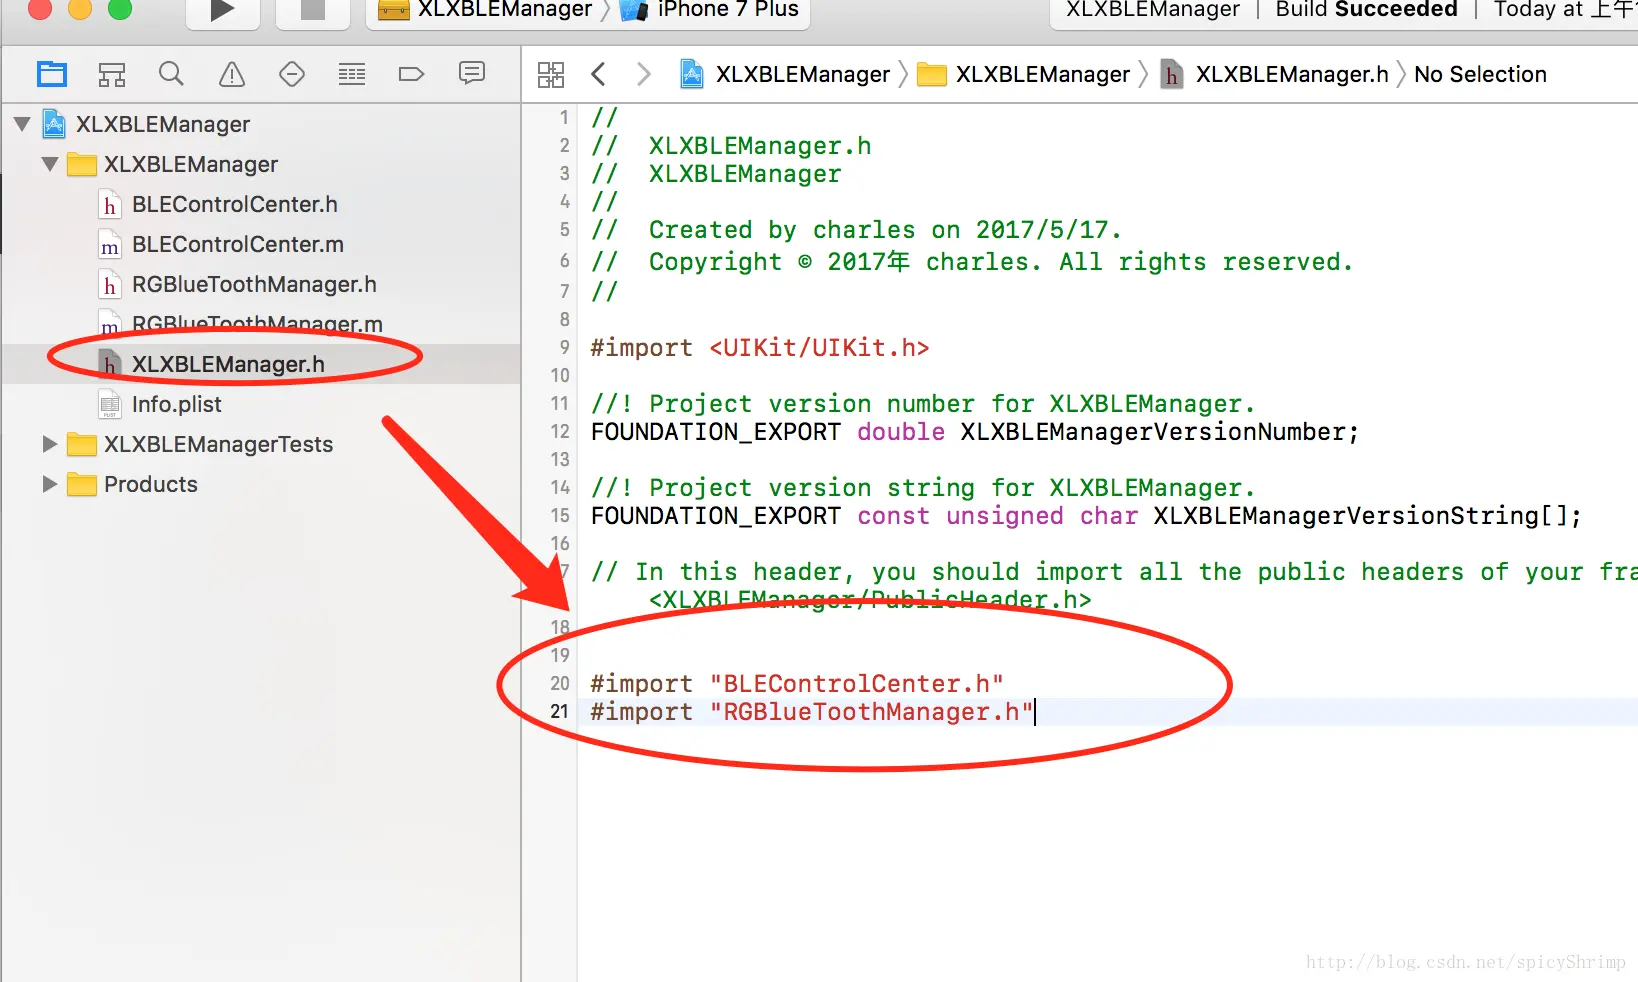Screen dimensions: 1638x982
Task: Click XLXBLEManager project in jump bar
Action: (786, 74)
